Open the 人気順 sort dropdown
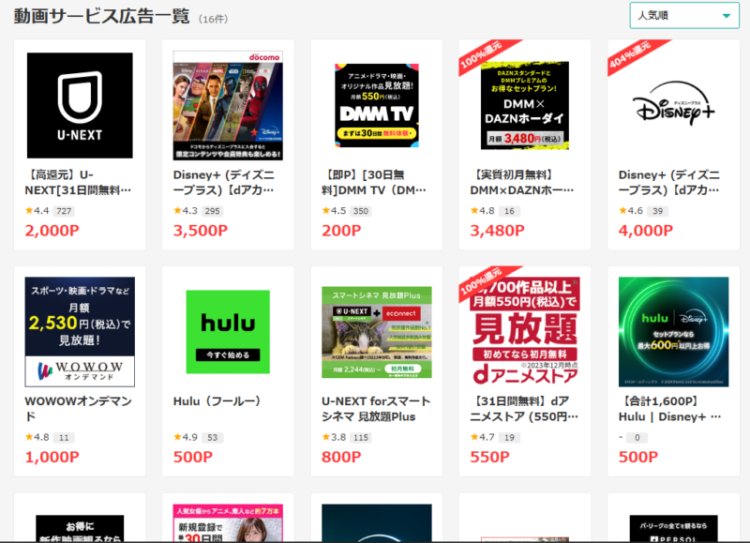 [684, 15]
